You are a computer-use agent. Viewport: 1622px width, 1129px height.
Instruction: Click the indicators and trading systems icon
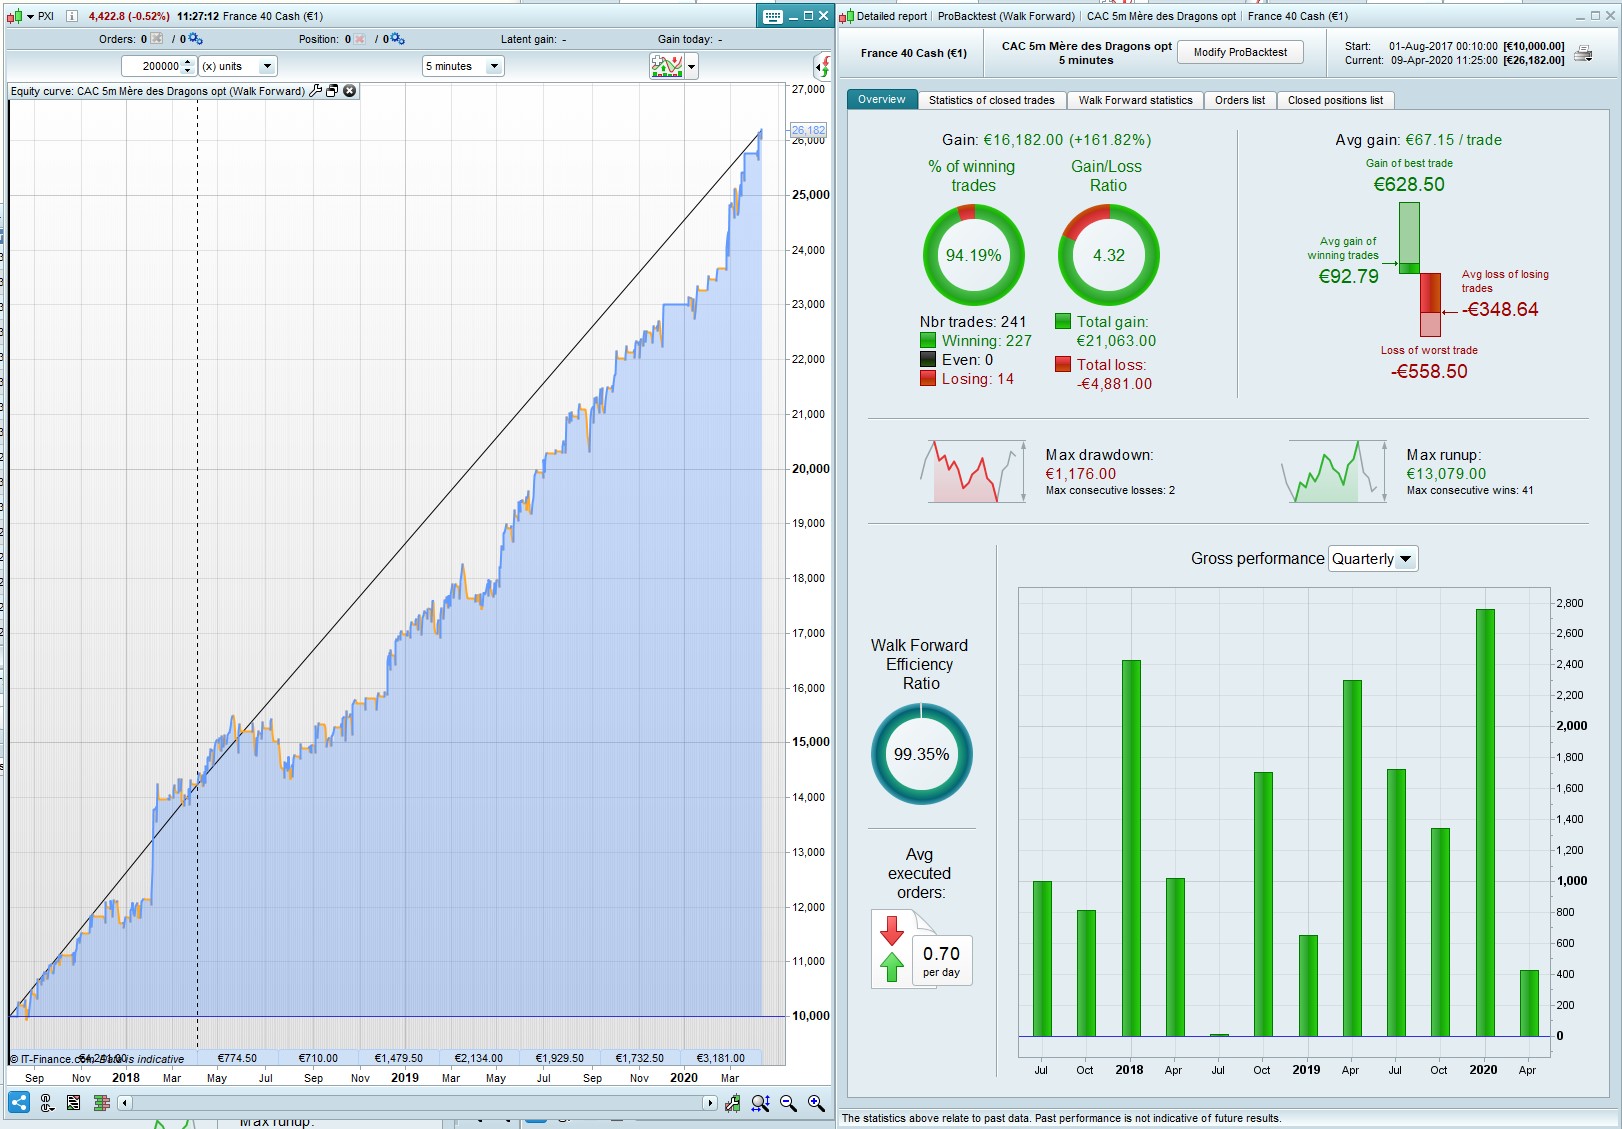(x=666, y=66)
